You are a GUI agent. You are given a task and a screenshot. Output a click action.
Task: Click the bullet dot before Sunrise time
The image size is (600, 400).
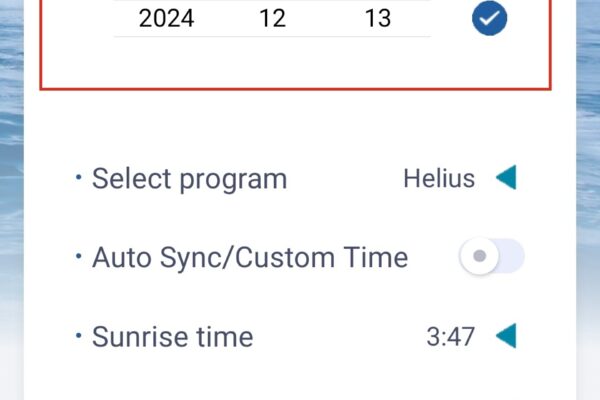click(78, 336)
